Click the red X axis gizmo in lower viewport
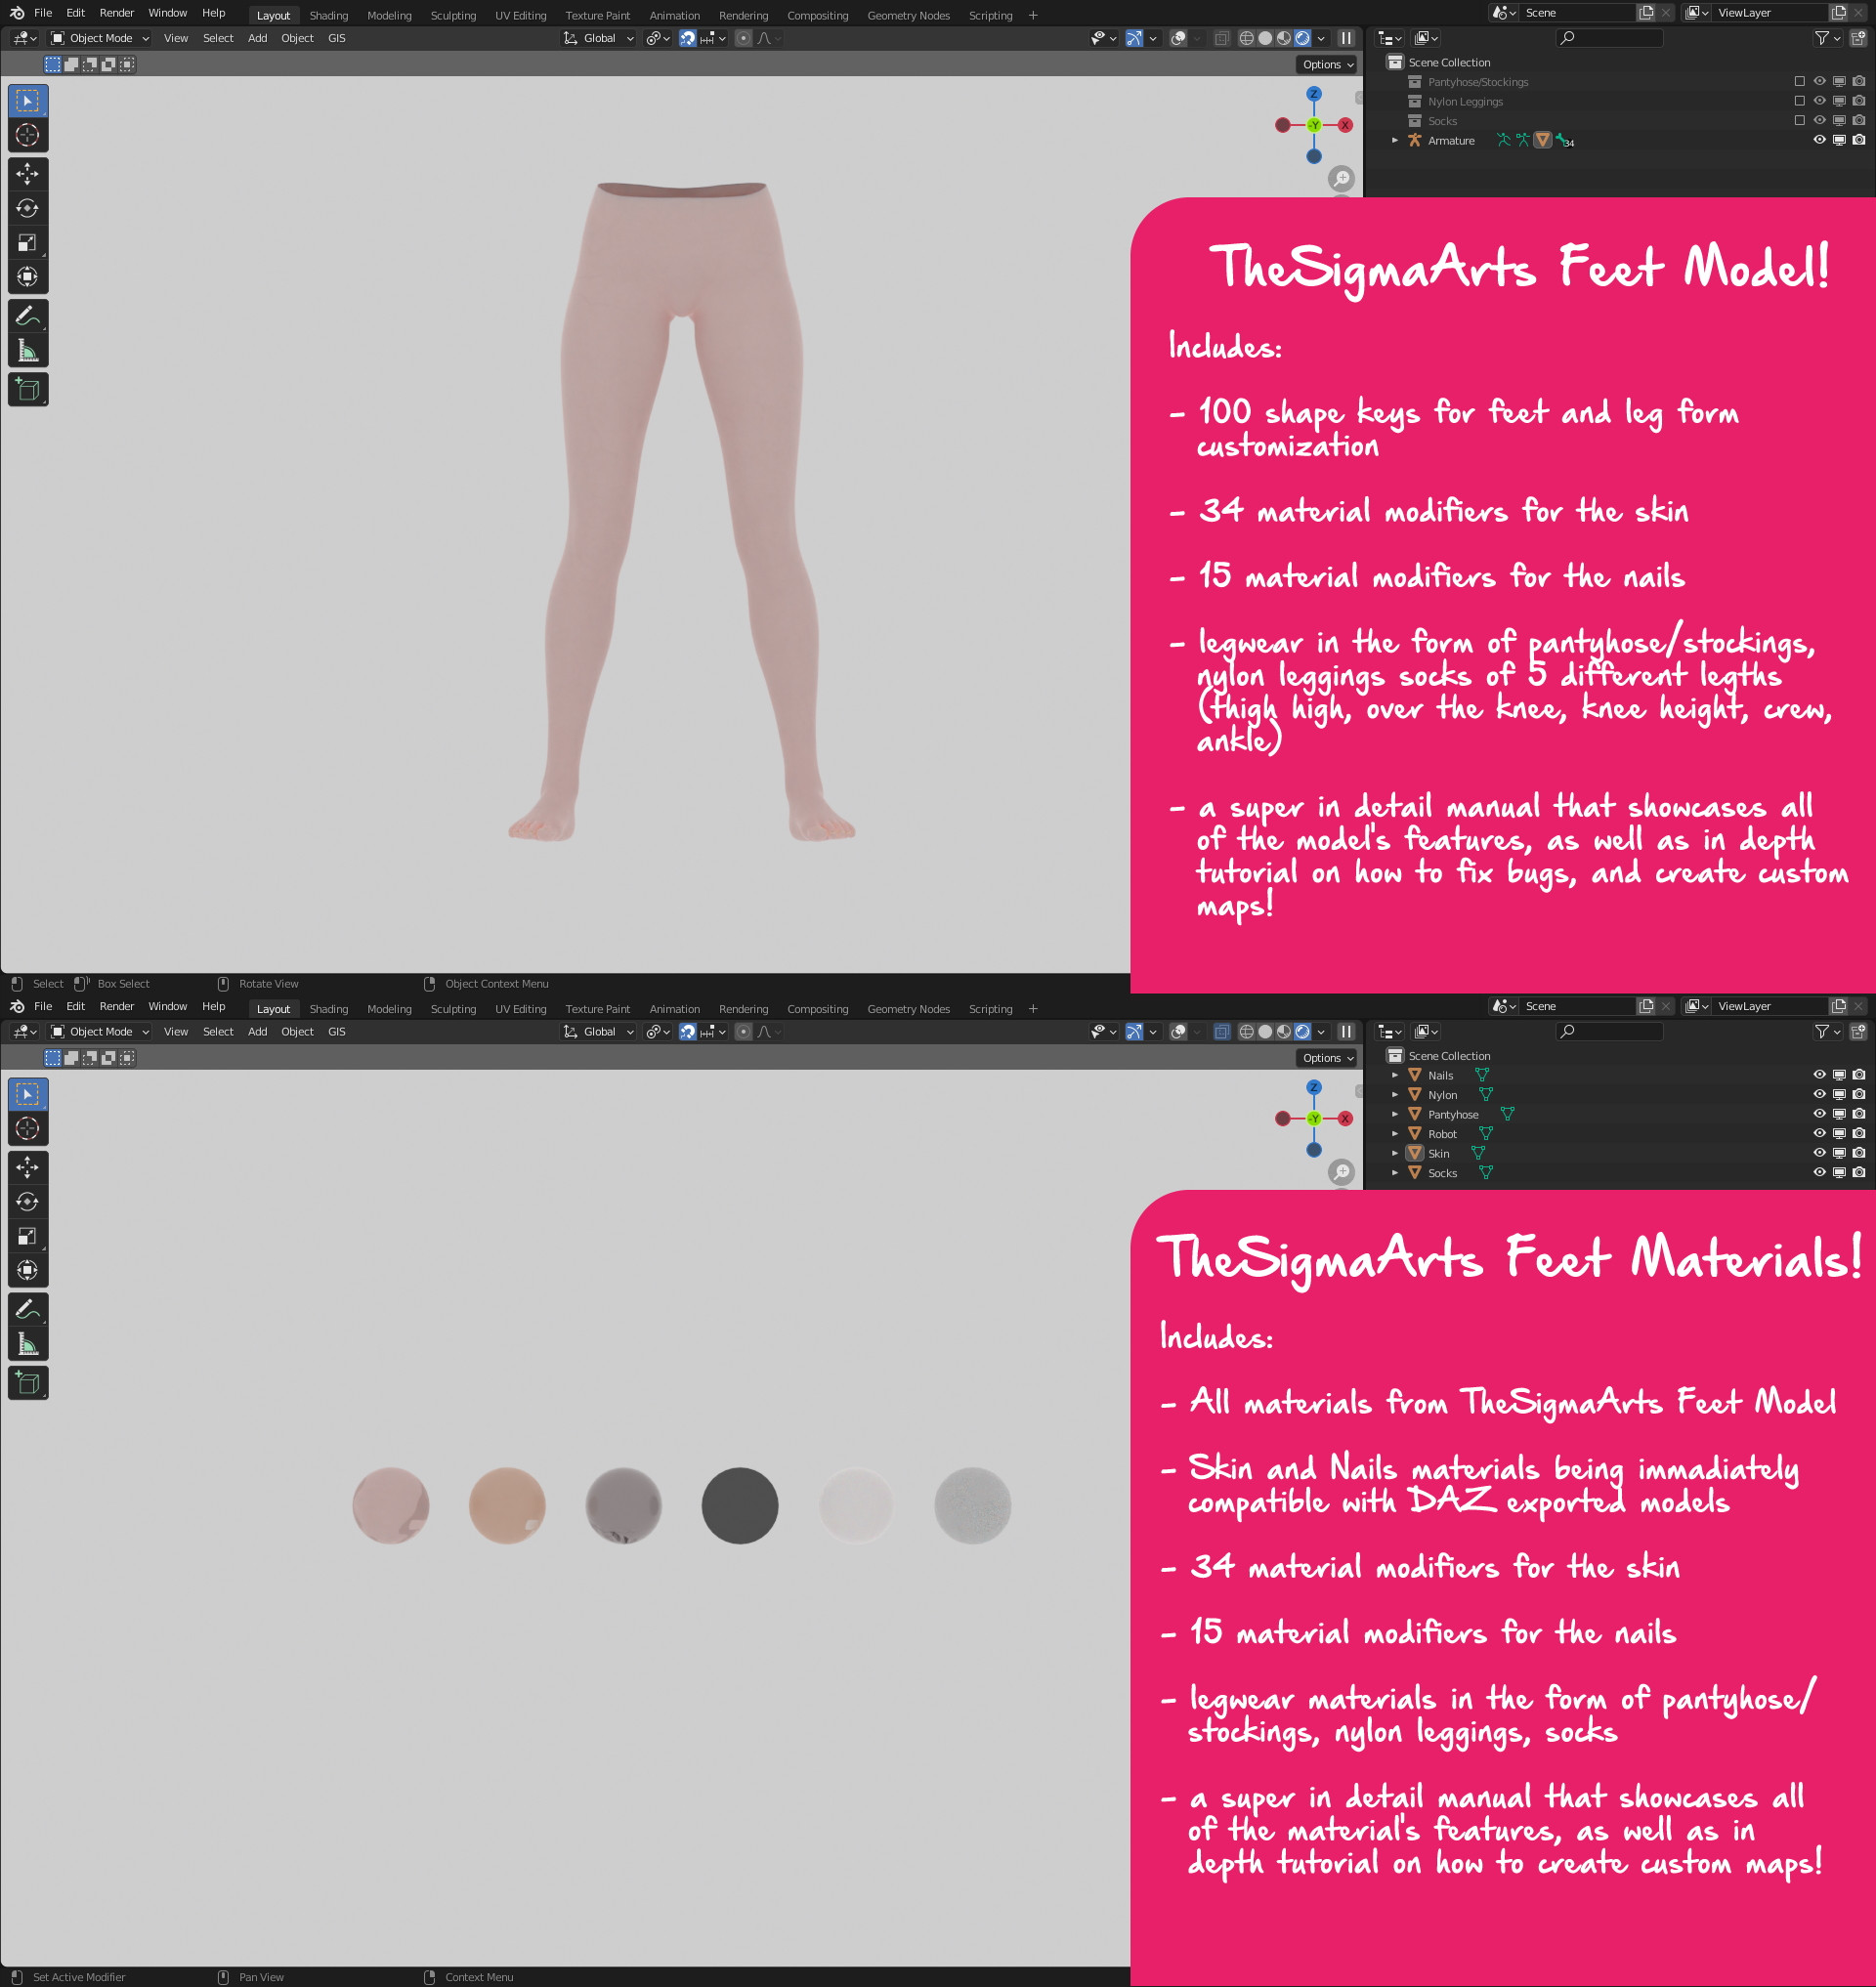 [x=1345, y=1118]
